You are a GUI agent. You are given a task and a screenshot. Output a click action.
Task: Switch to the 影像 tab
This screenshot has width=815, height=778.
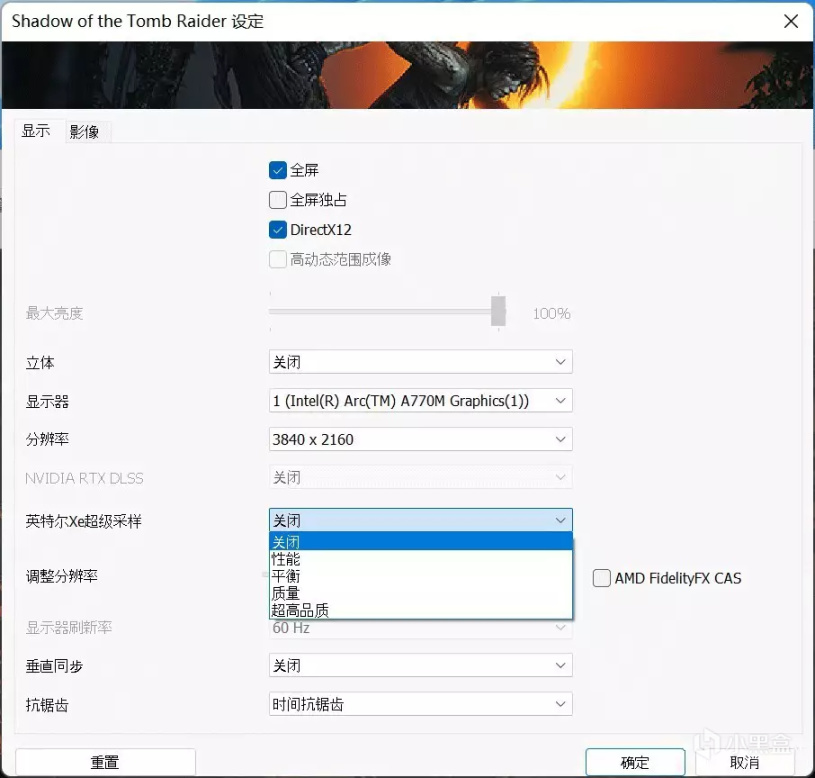(85, 132)
